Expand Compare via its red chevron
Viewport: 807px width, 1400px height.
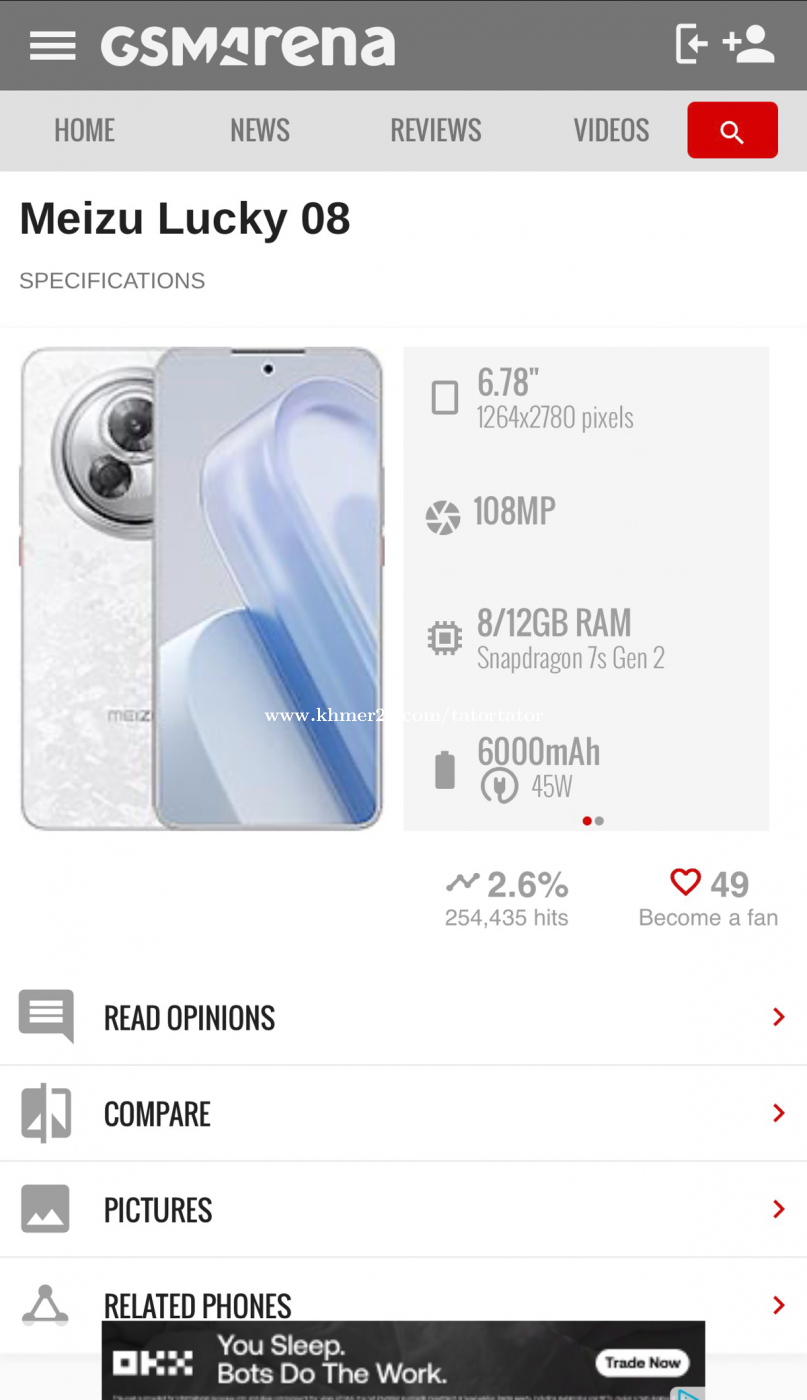[779, 1113]
